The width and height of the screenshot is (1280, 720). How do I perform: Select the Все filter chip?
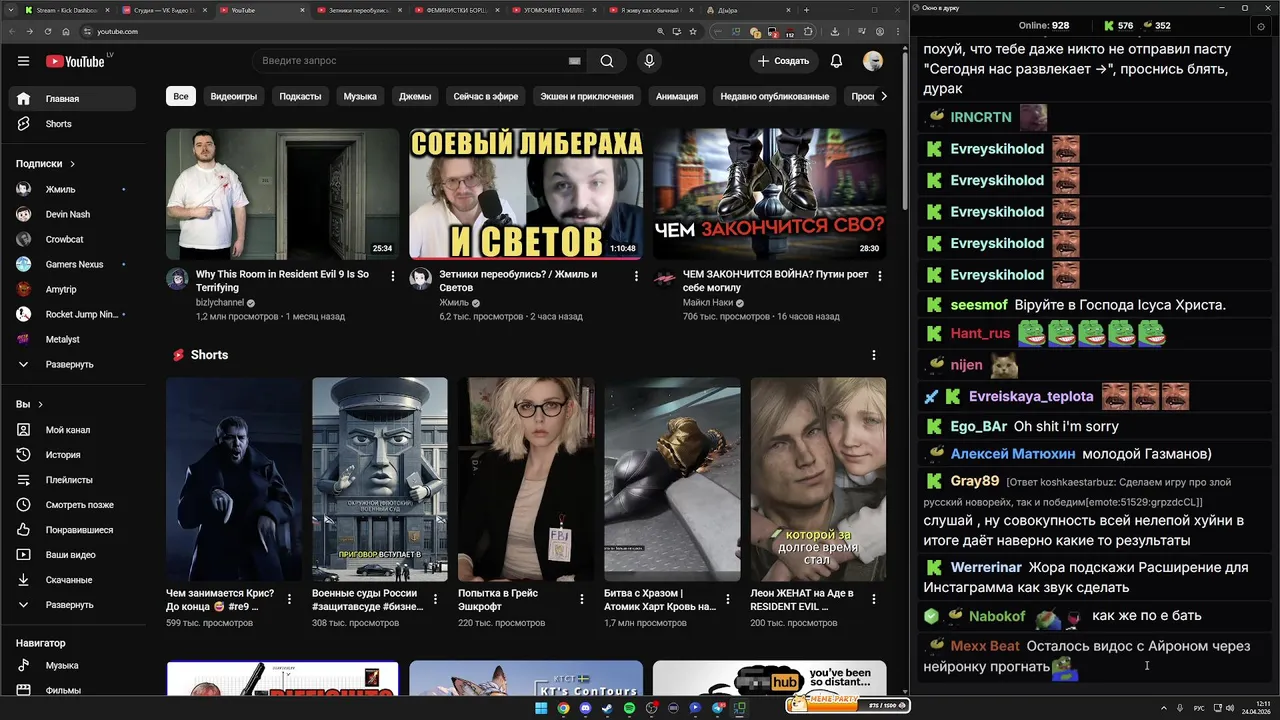180,96
